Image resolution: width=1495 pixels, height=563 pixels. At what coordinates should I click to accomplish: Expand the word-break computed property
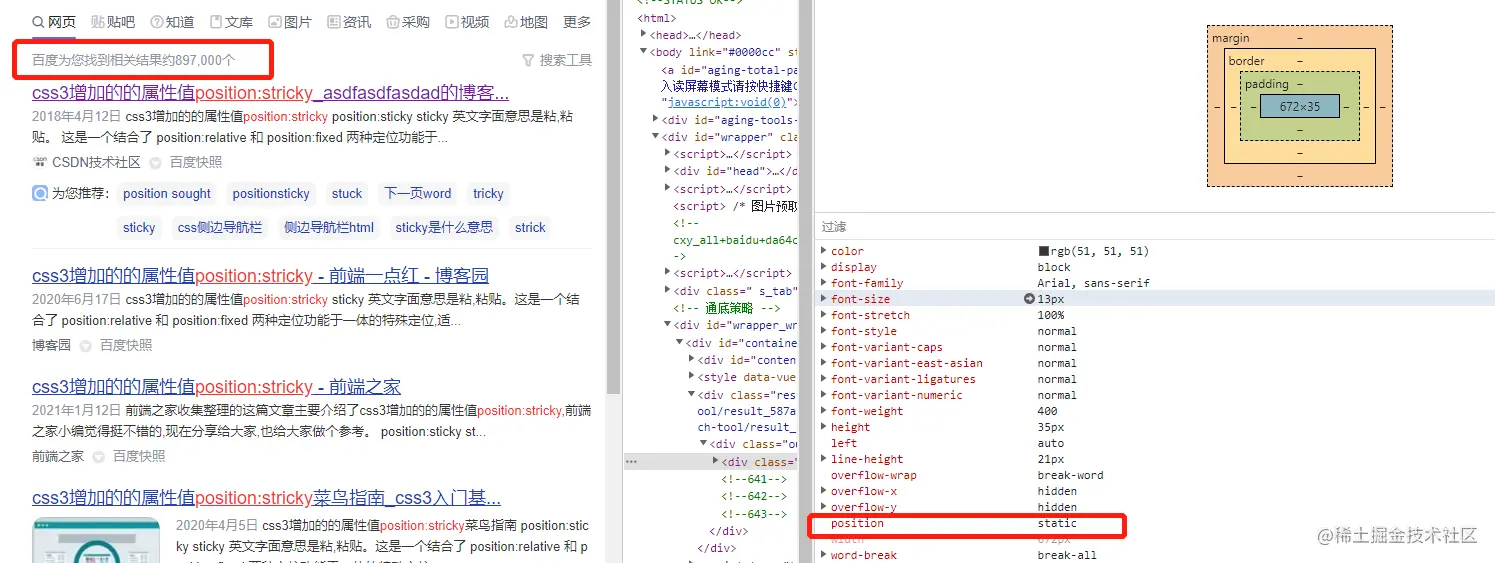click(x=824, y=555)
